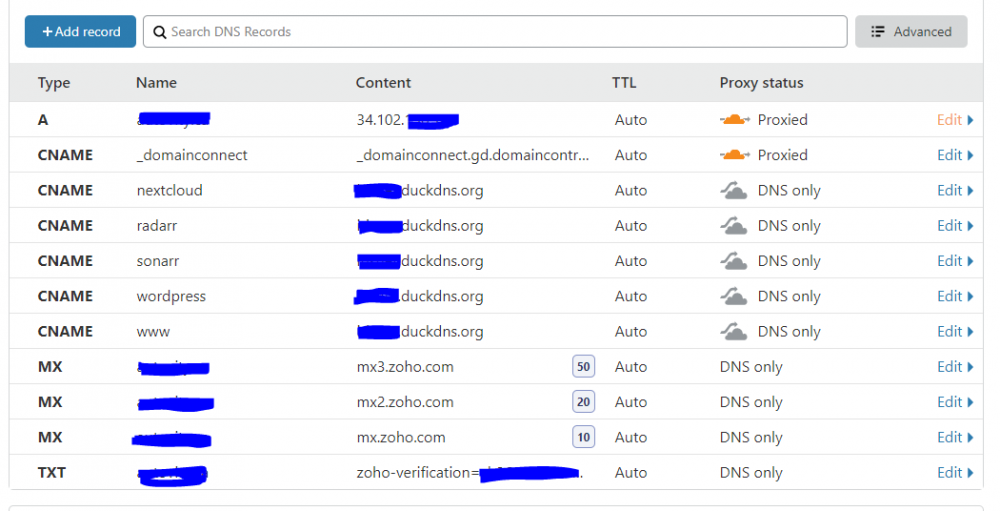Click the TTL column header

click(x=624, y=83)
